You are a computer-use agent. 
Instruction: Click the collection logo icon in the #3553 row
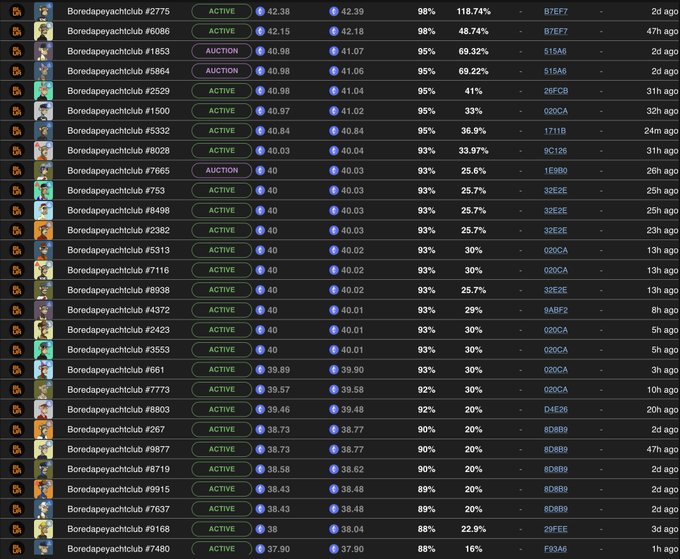[x=17, y=350]
